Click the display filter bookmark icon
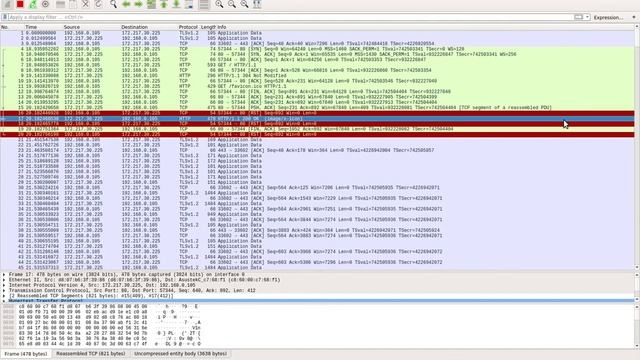The width and height of the screenshot is (640, 360). [x=5, y=17]
